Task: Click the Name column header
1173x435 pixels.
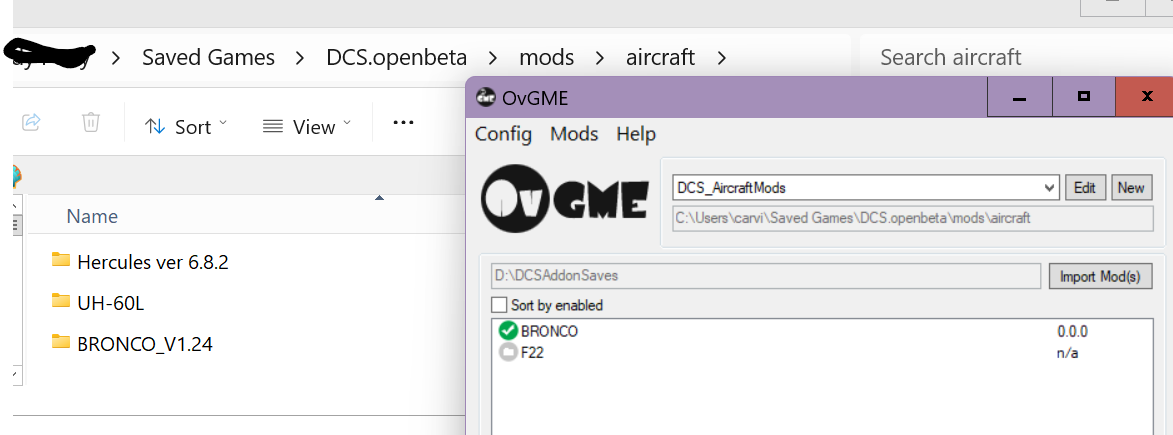Action: pyautogui.click(x=92, y=216)
